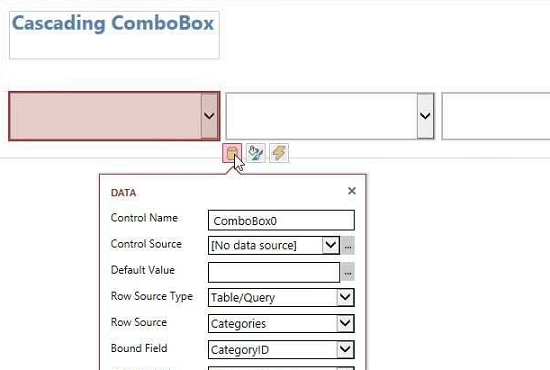
Task: Expand the Control Source dropdown
Action: (x=330, y=245)
